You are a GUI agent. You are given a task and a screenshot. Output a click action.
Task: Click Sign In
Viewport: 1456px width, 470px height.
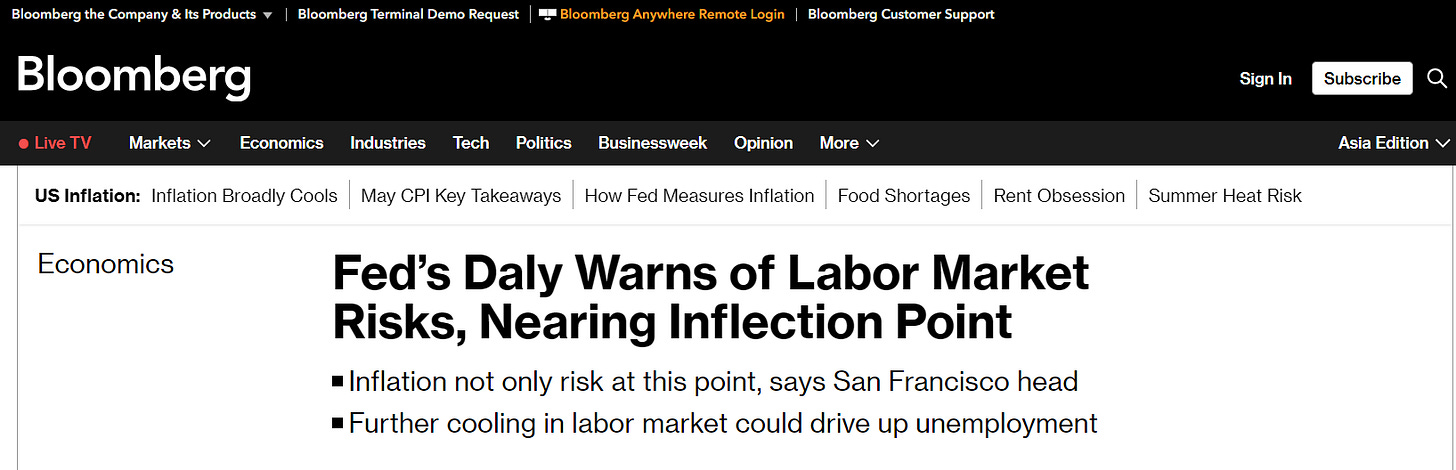(x=1265, y=78)
